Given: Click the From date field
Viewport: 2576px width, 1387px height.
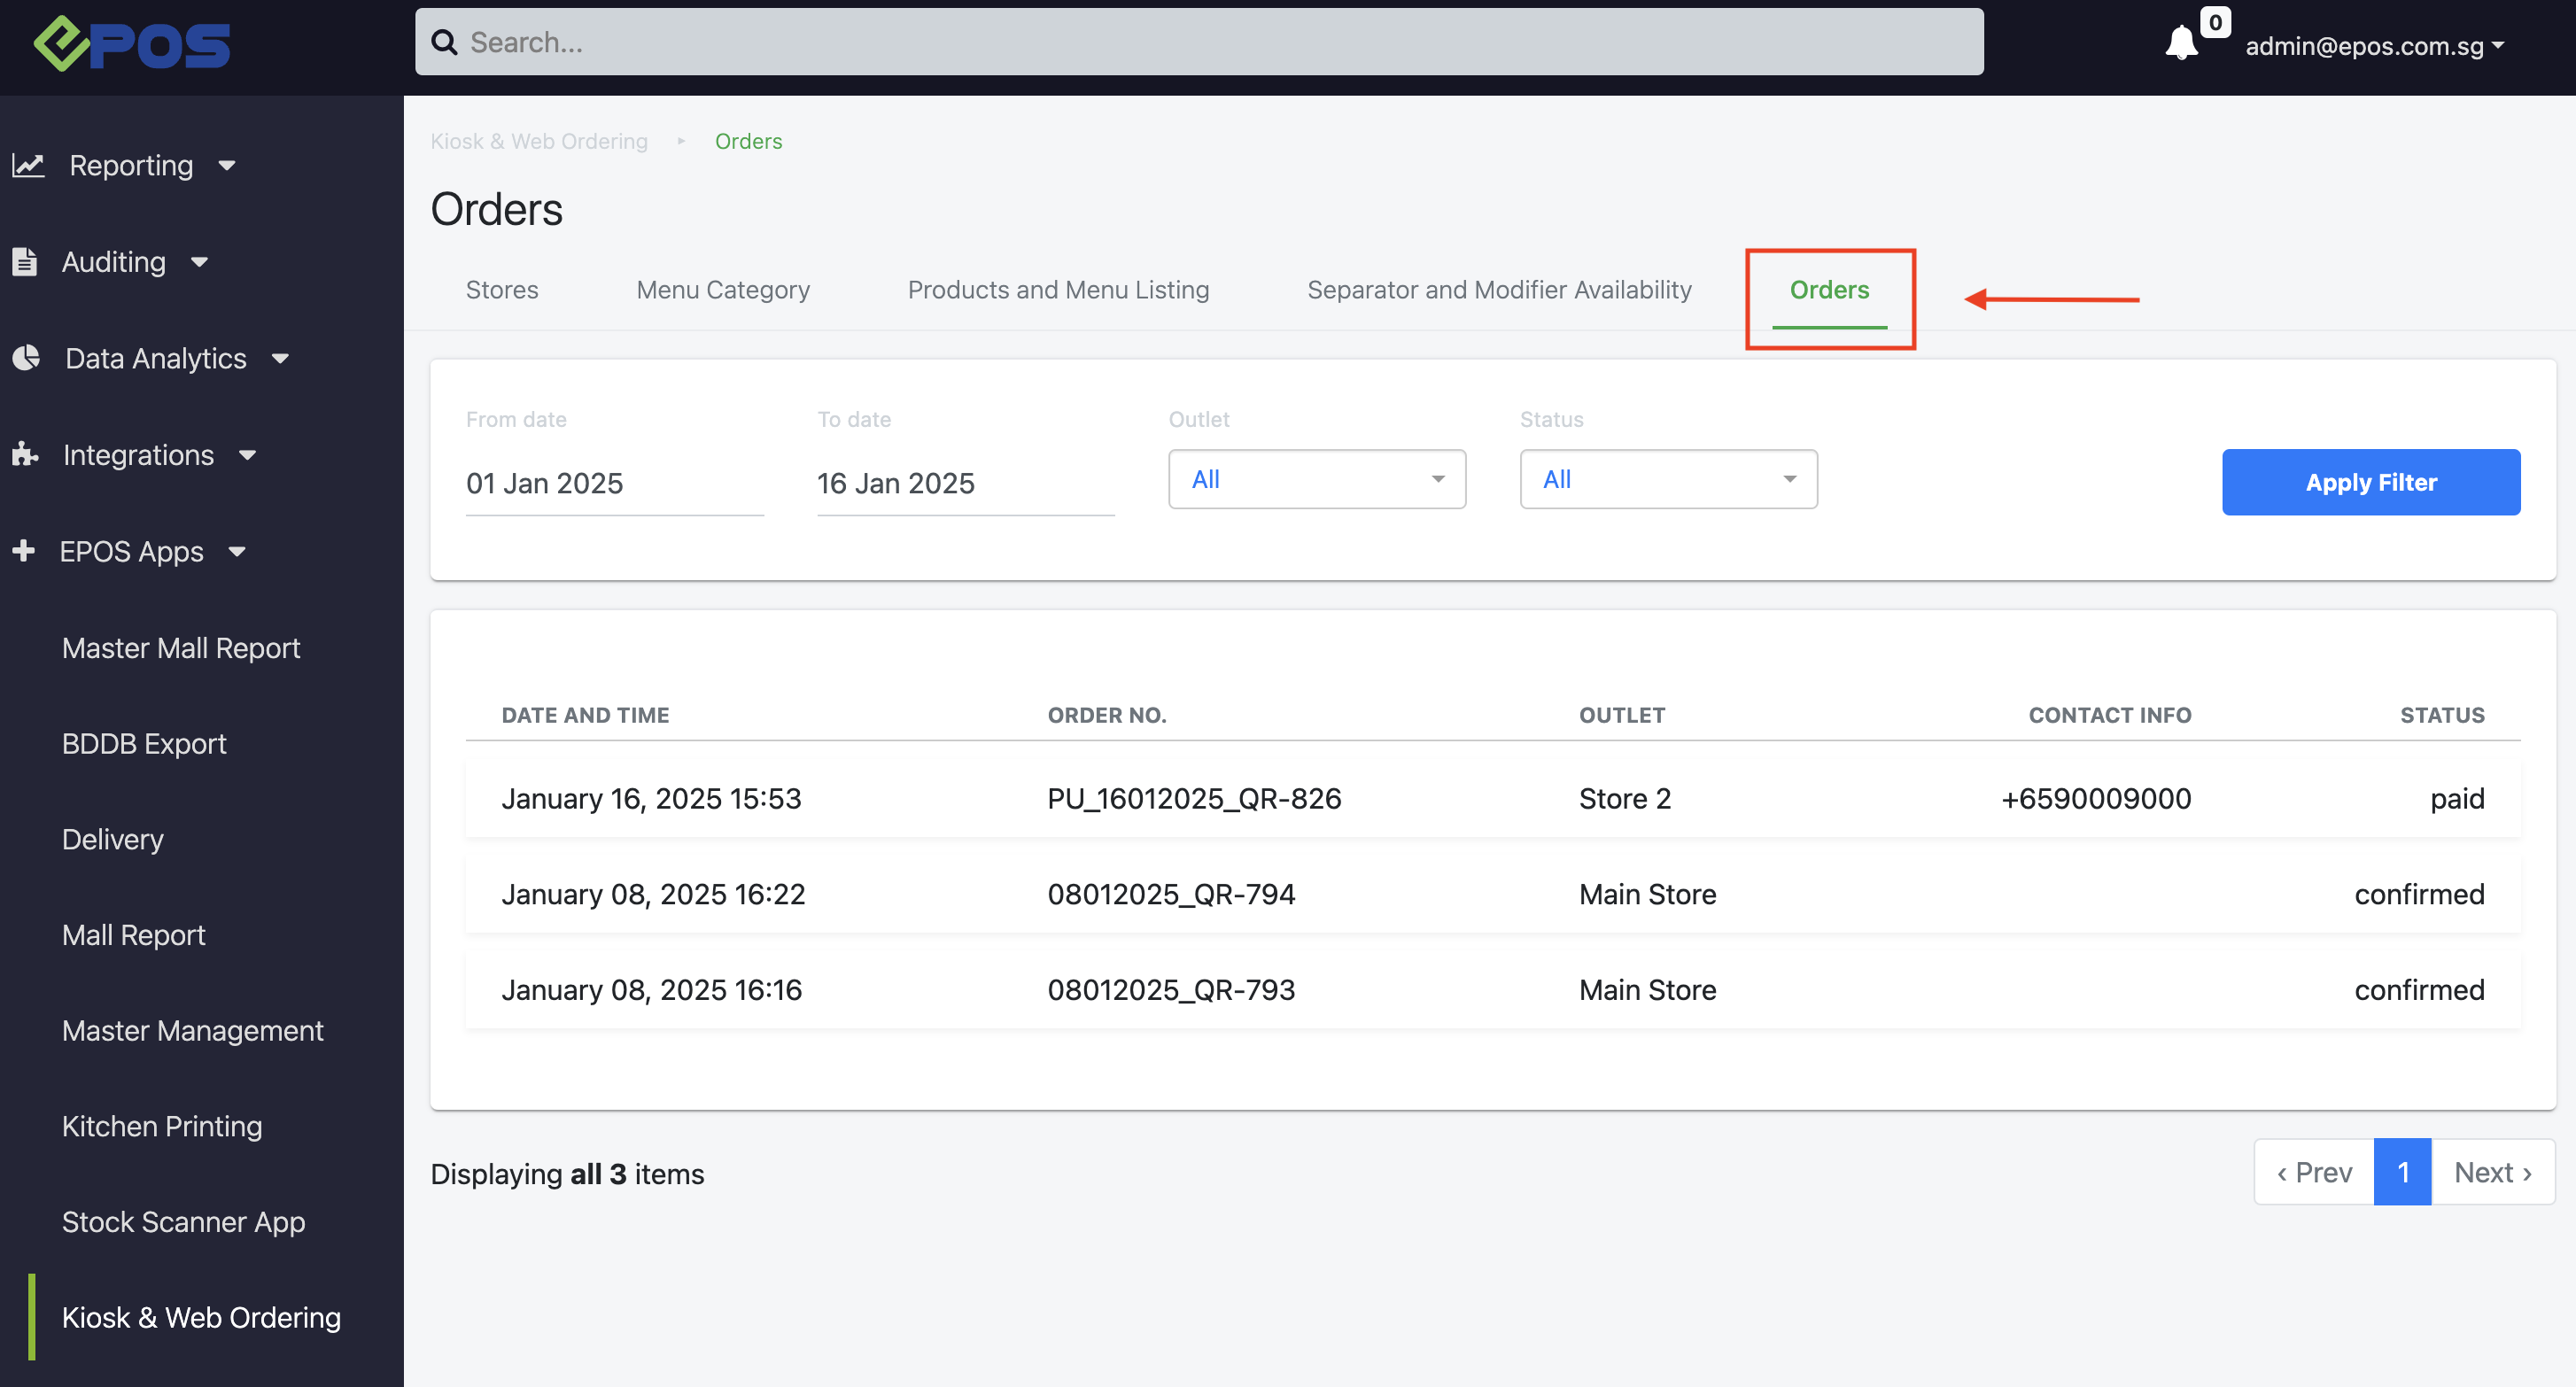Looking at the screenshot, I should click(614, 484).
